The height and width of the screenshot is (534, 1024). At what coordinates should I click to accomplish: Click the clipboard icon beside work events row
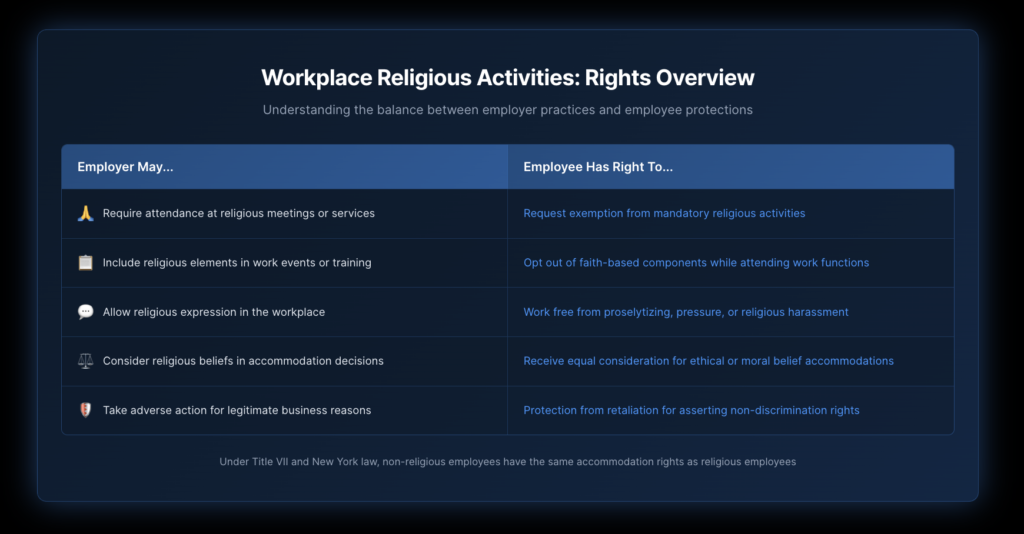point(86,262)
